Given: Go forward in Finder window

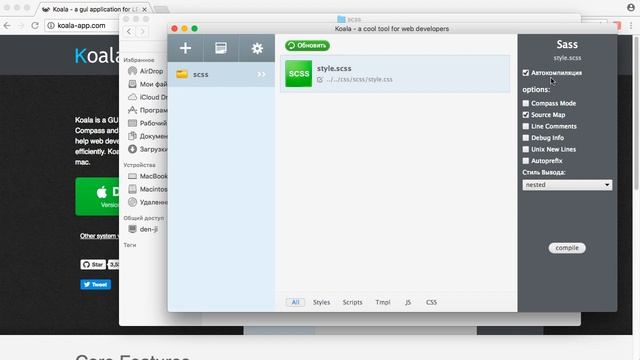Looking at the screenshot, I should point(142,31).
